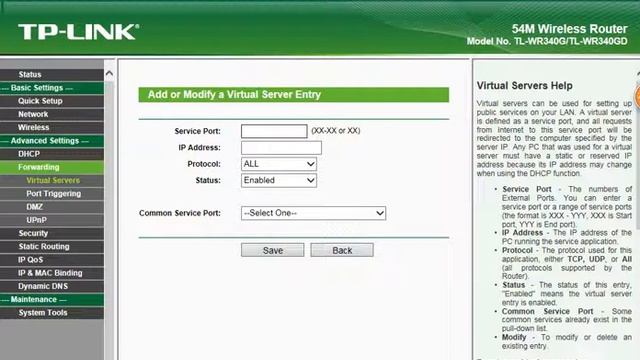Expand the Common Service Port dropdown
Screen dimensions: 640x360
[x=313, y=213]
